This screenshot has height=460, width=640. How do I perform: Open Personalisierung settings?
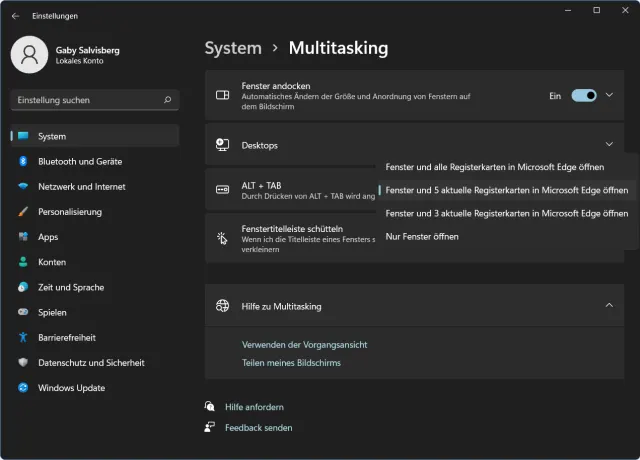(70, 212)
